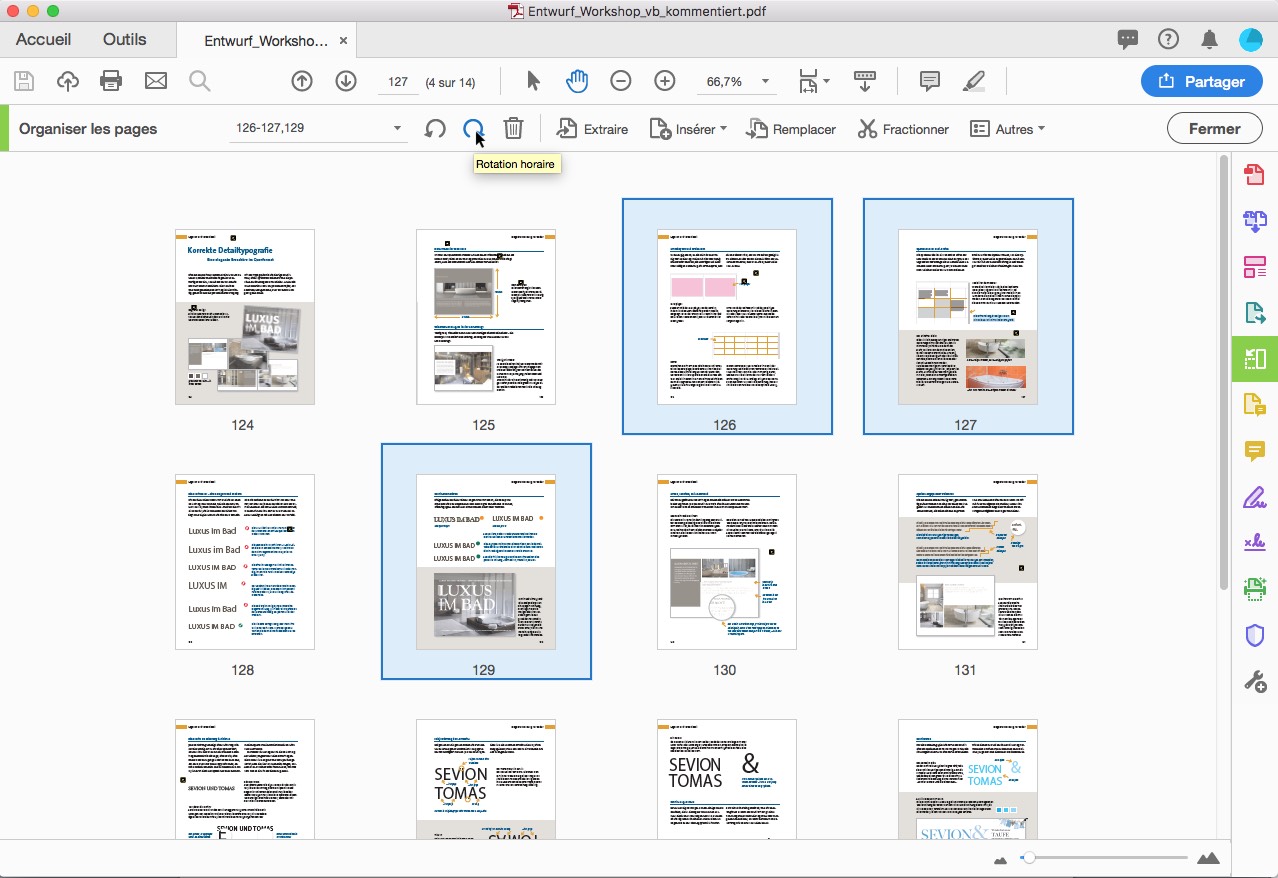Open the Protect shield tool in the sidebar
The width and height of the screenshot is (1278, 878).
click(1254, 635)
